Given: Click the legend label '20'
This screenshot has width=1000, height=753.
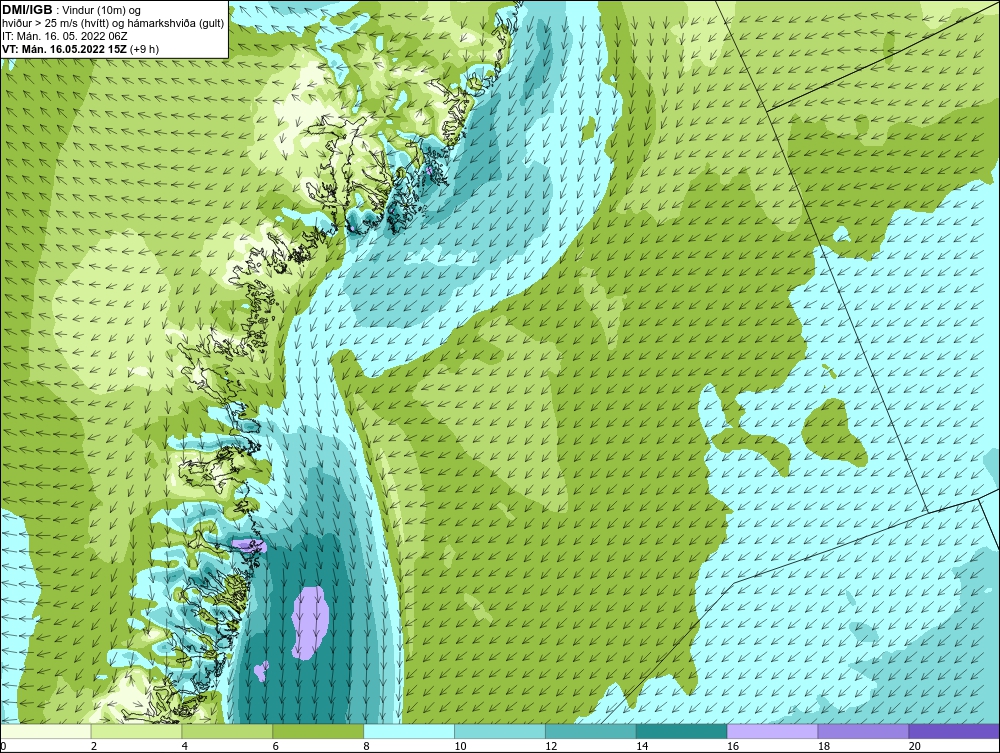Looking at the screenshot, I should [915, 746].
